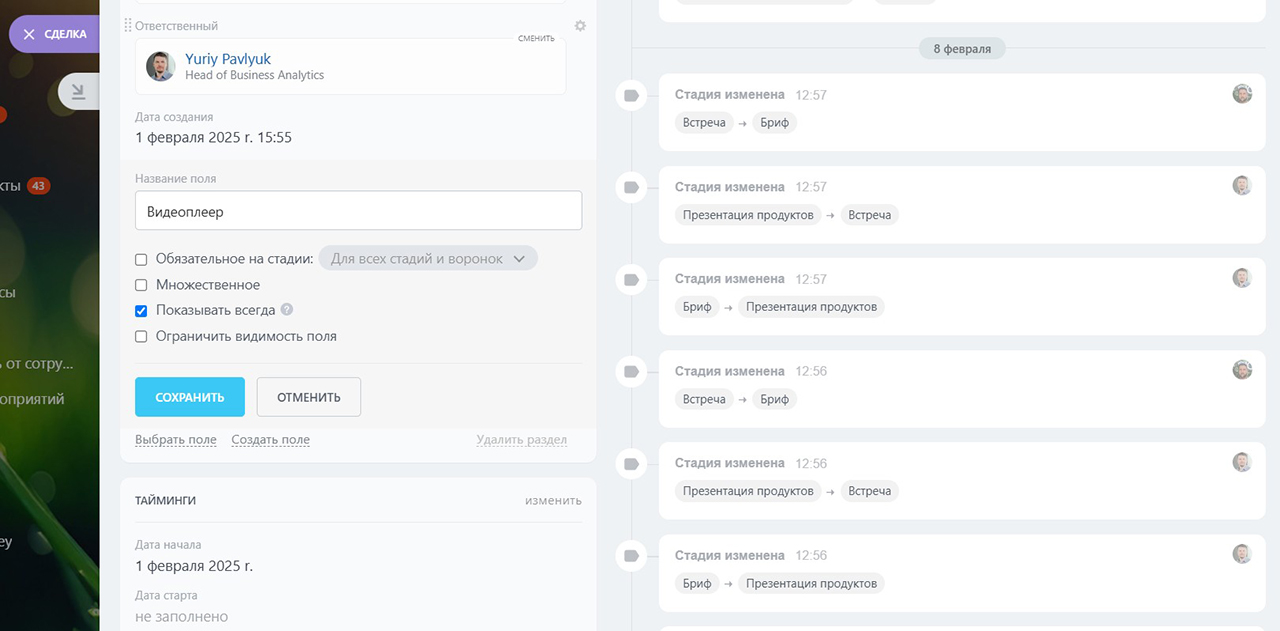The image size is (1280, 631).
Task: Uncheck the Показывать всегда checkbox
Action: (142, 311)
